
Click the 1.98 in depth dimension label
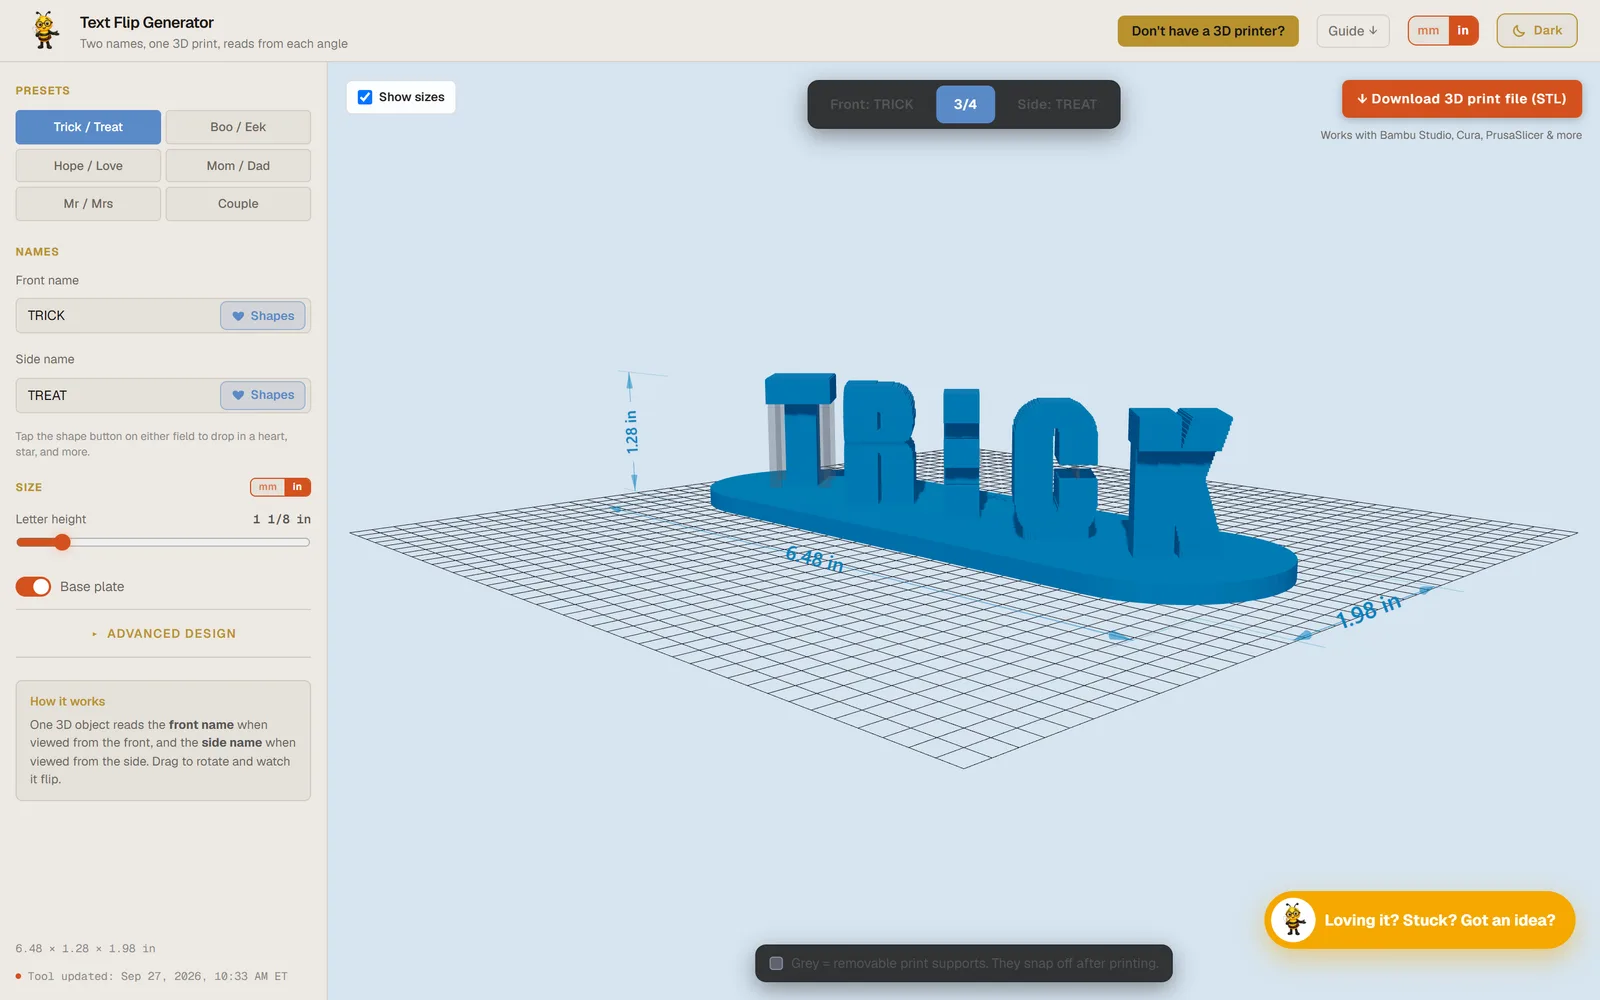tap(1369, 610)
